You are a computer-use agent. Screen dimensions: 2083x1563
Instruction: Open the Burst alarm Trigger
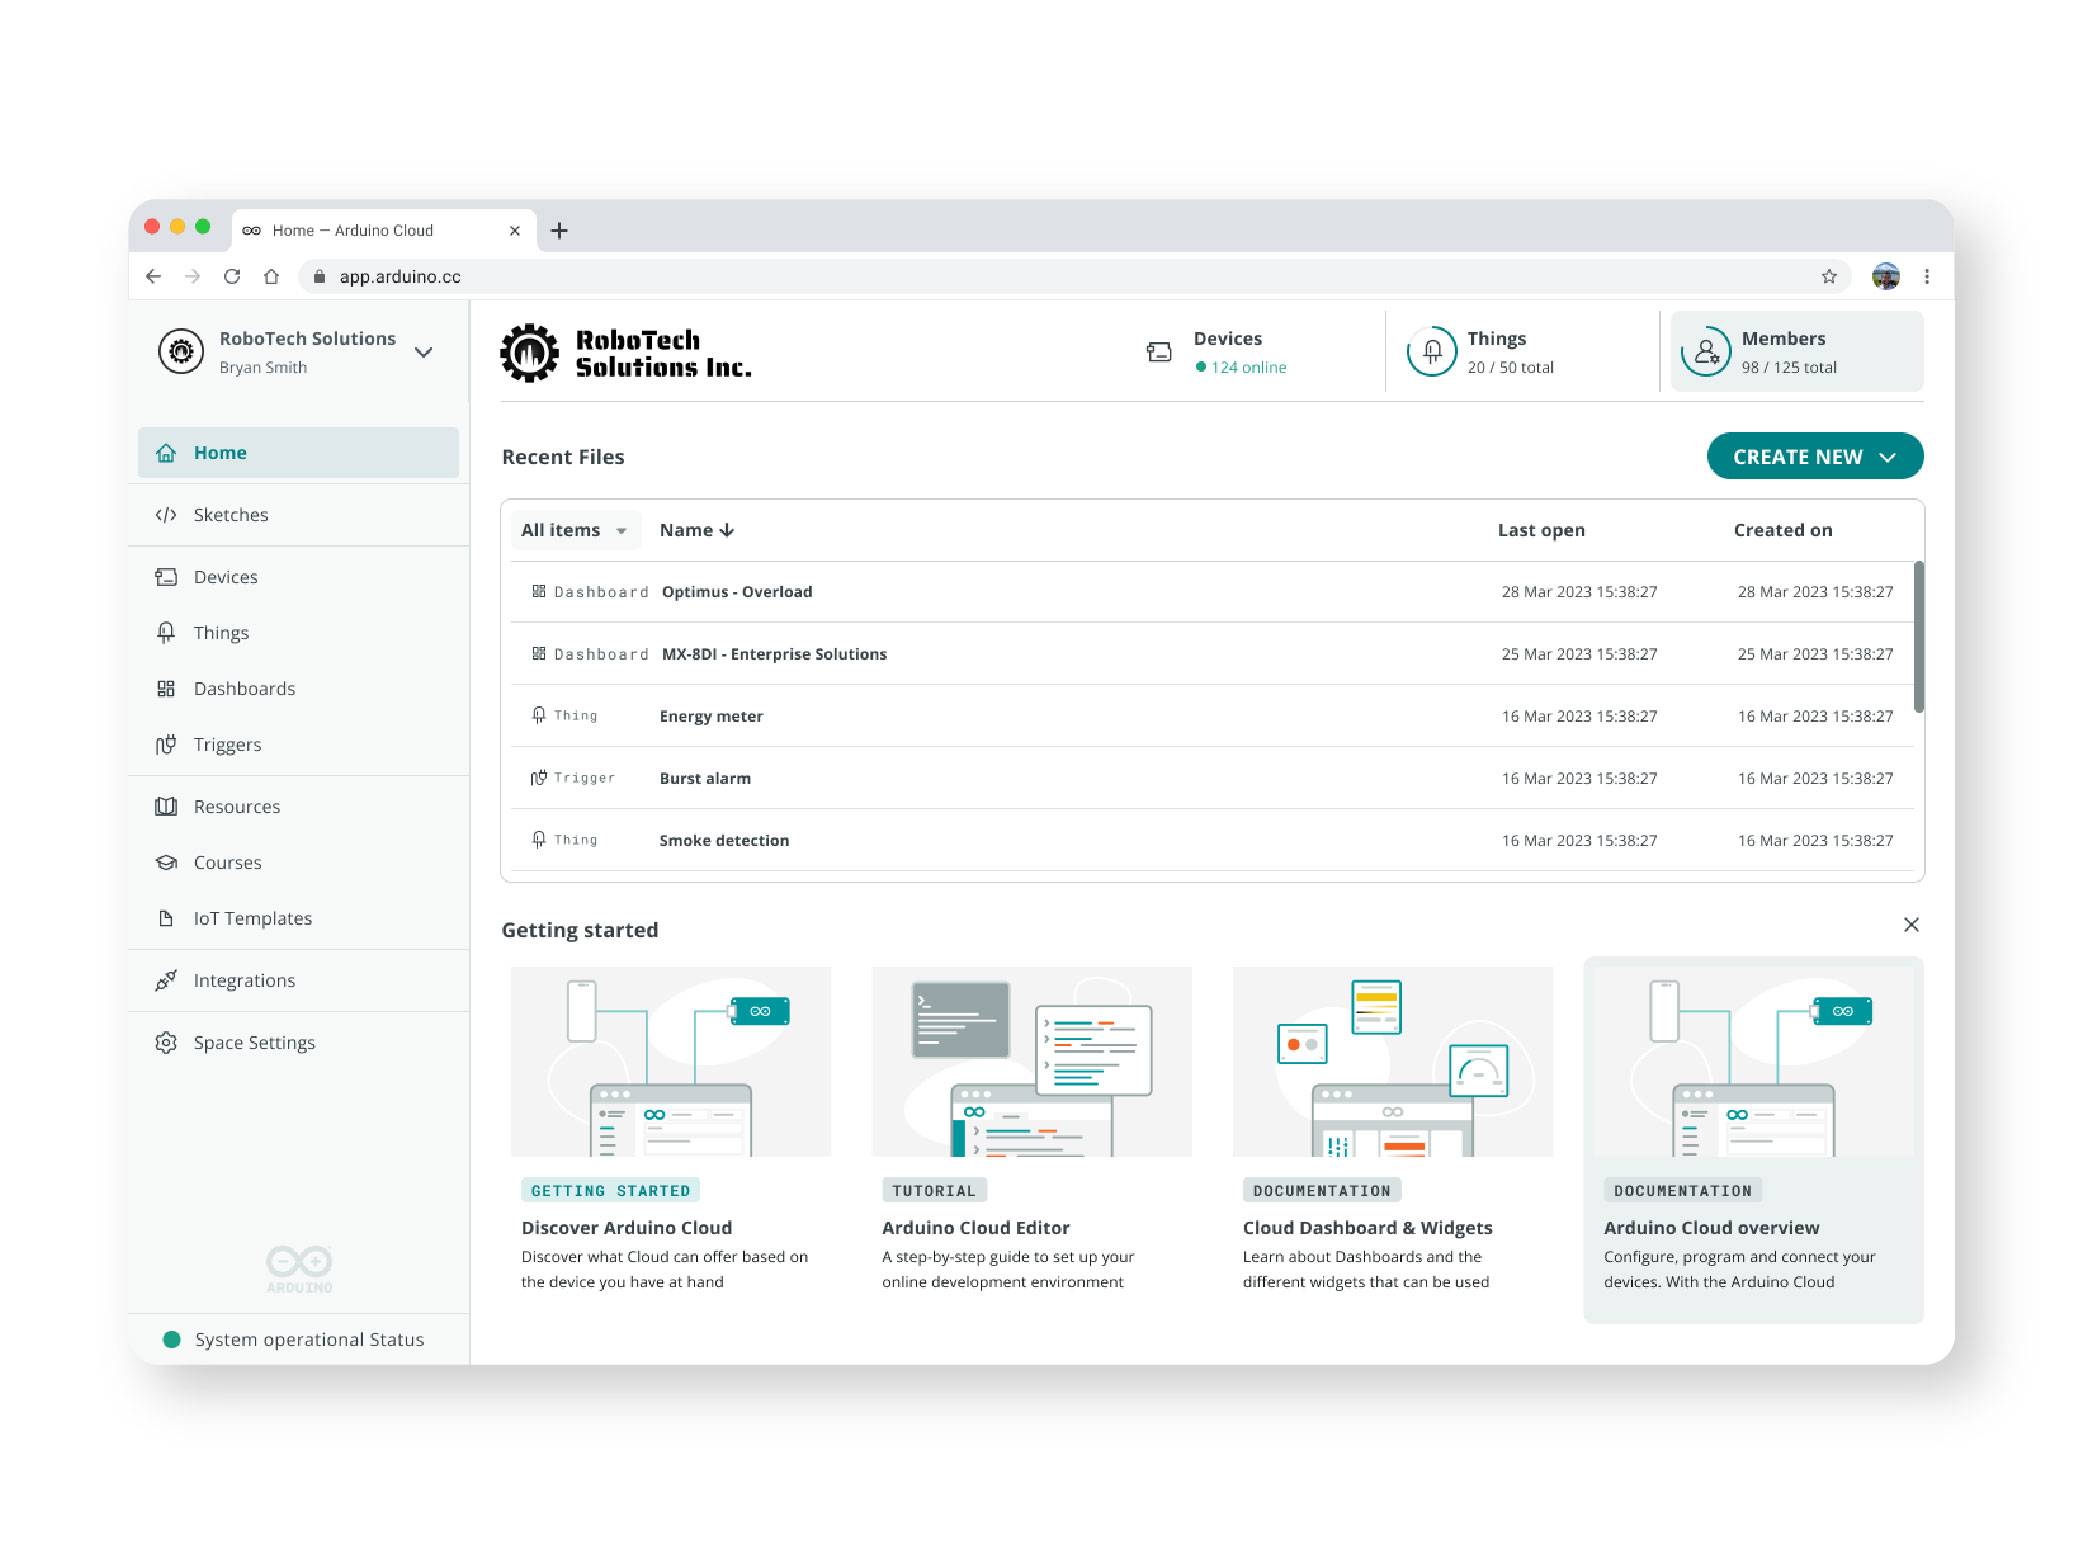[704, 778]
